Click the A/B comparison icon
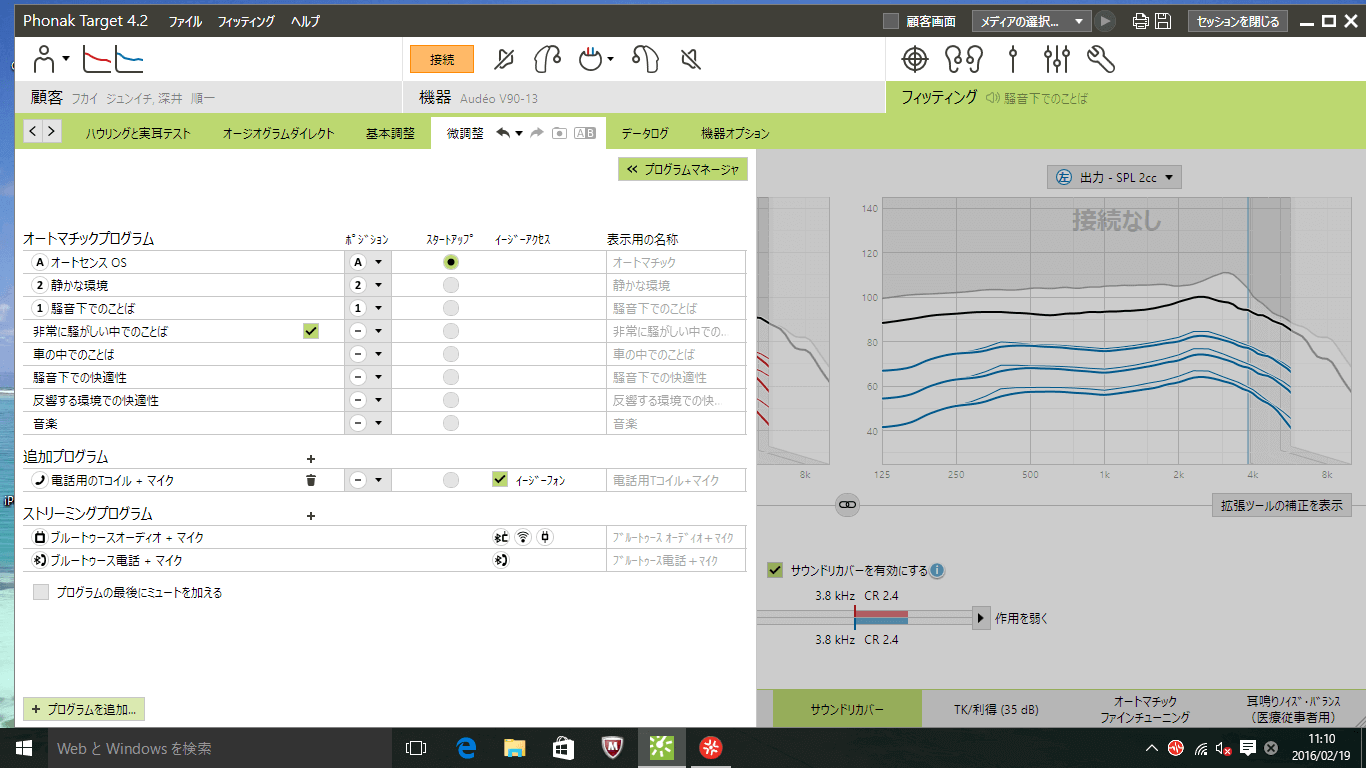The width and height of the screenshot is (1366, 768). [585, 133]
